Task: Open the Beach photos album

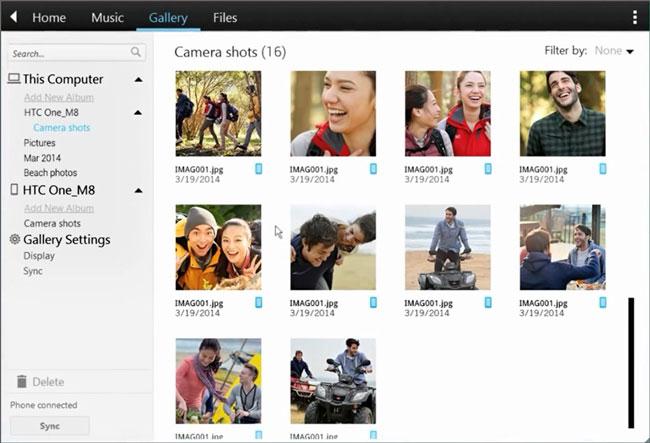Action: [x=50, y=172]
